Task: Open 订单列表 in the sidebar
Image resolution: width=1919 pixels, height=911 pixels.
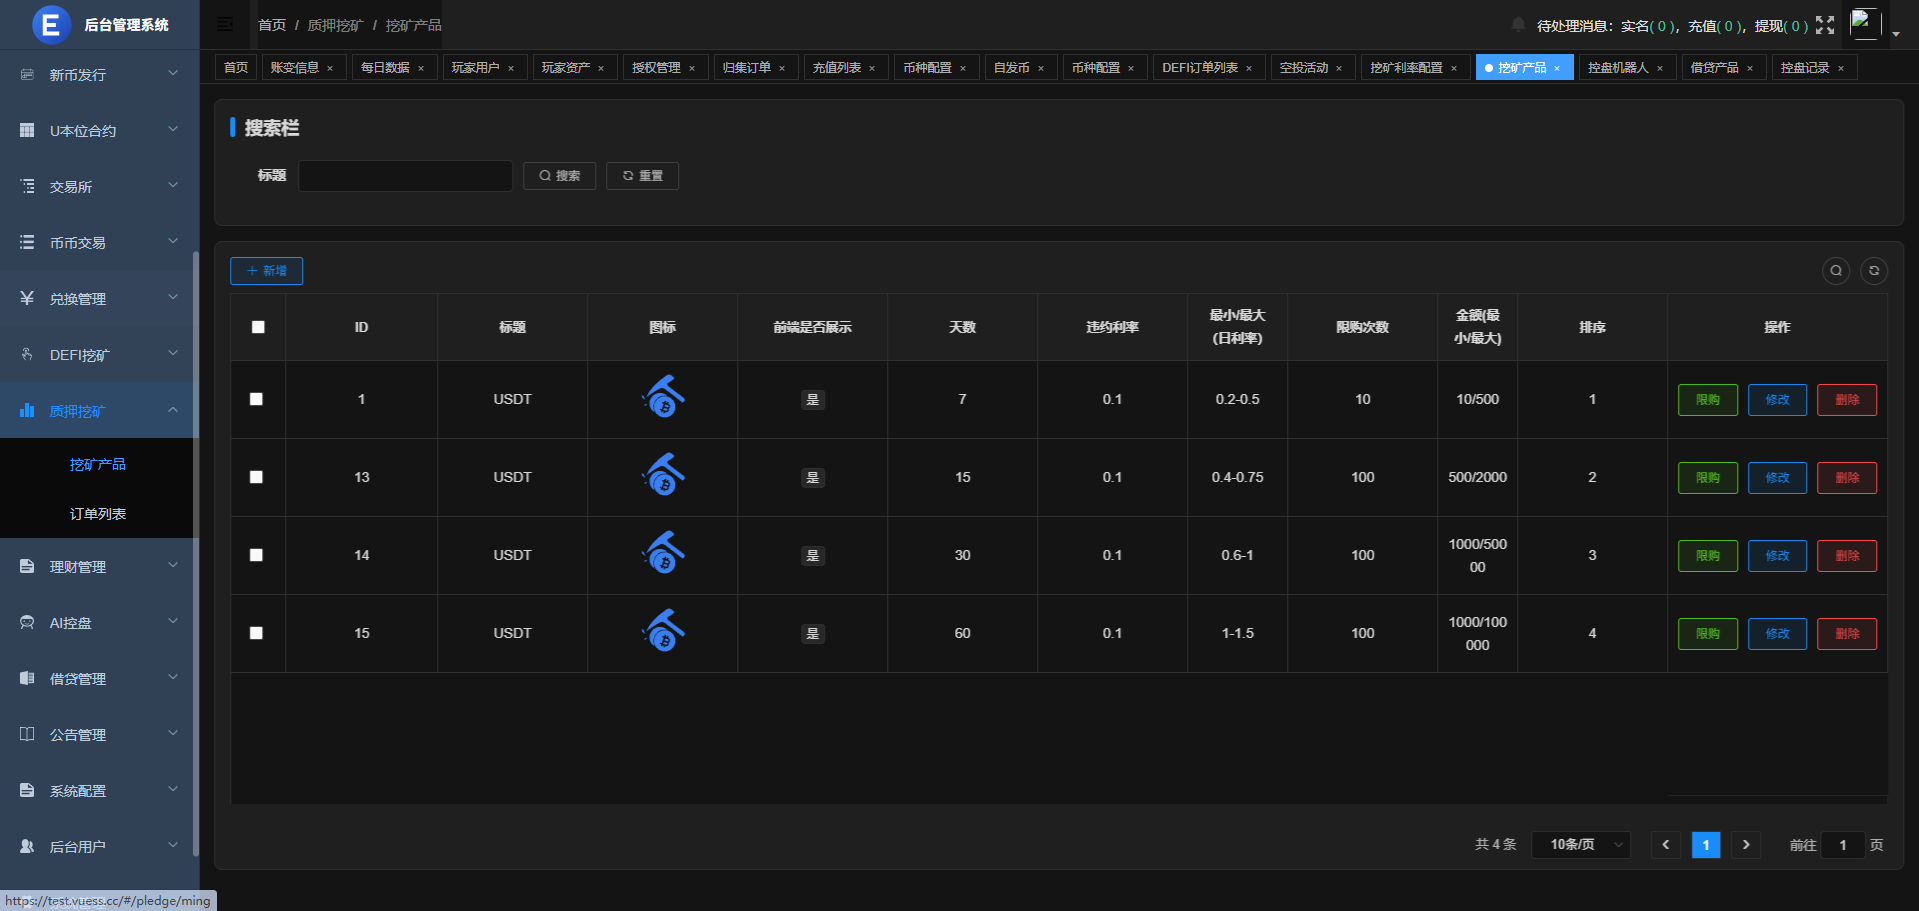Action: (x=98, y=514)
